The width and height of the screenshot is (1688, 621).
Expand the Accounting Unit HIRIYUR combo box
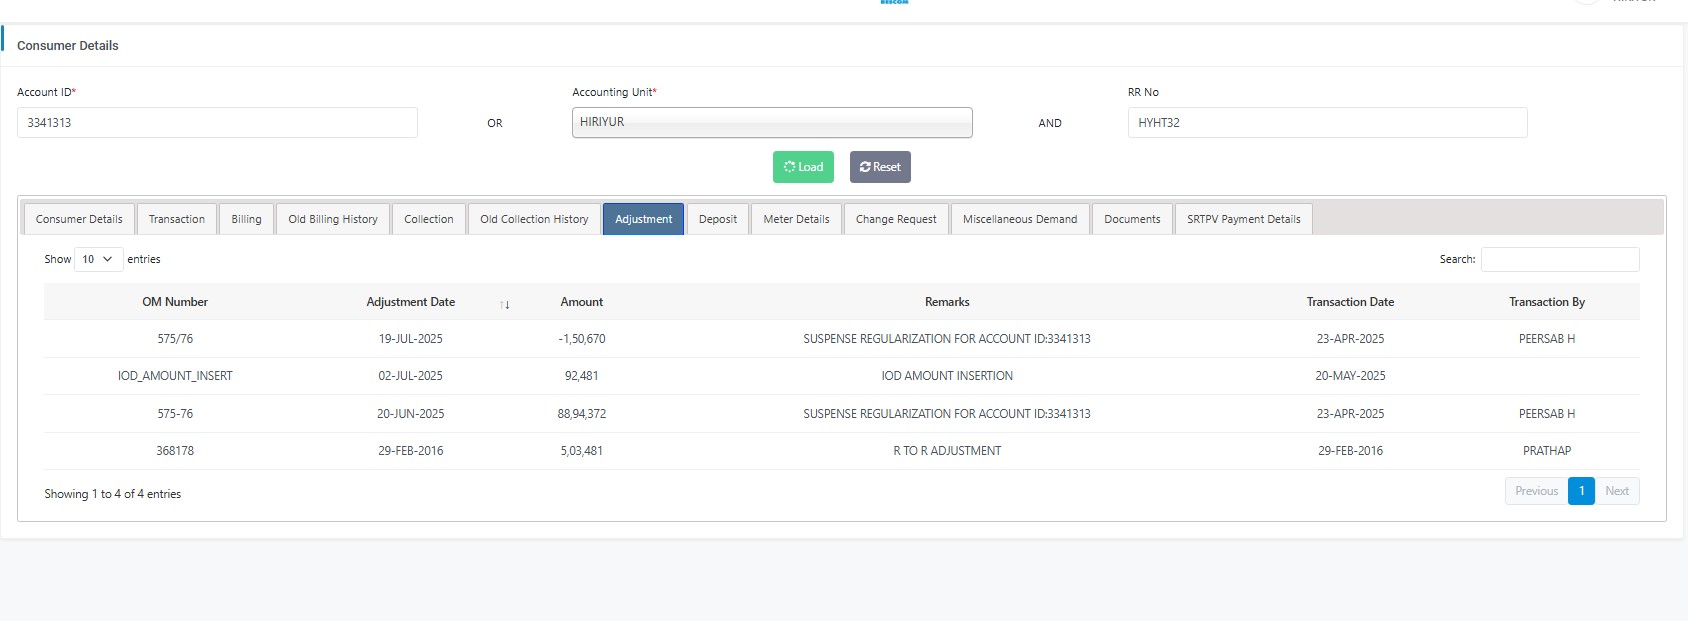click(x=771, y=122)
